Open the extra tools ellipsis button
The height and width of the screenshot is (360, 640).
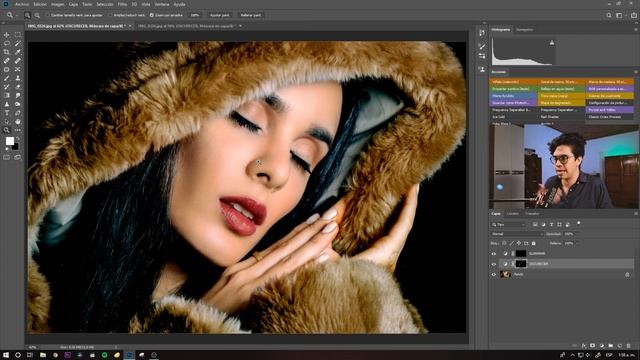point(18,130)
